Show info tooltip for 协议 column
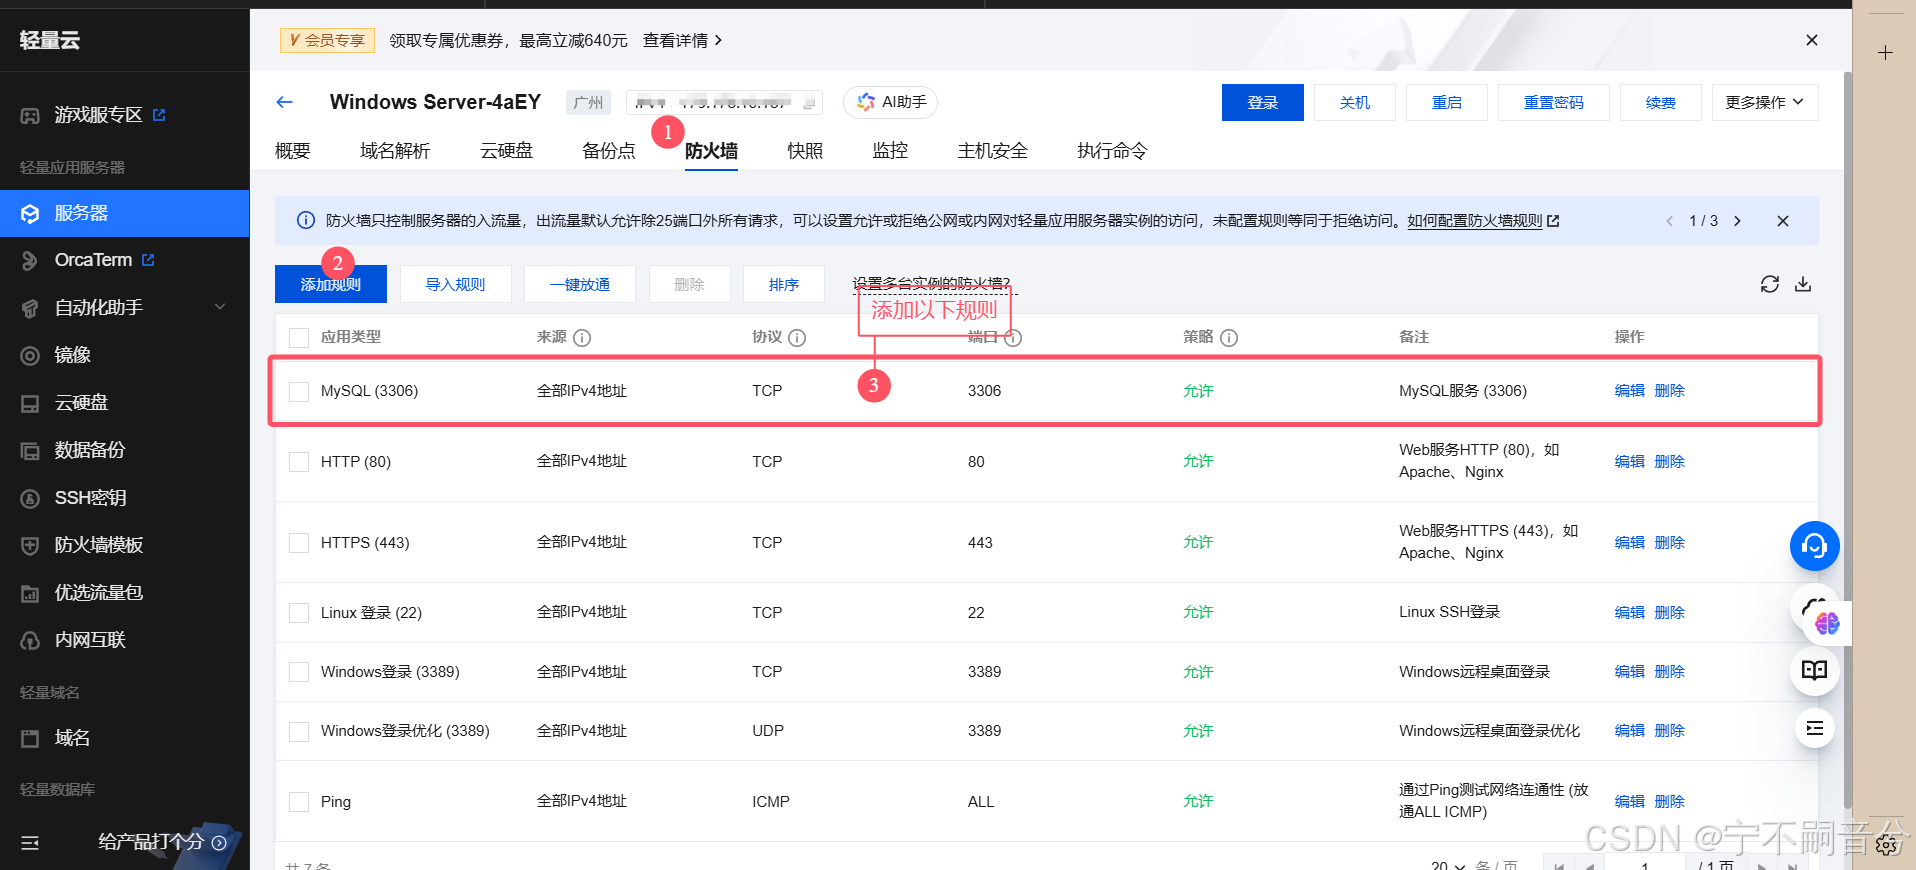Image resolution: width=1916 pixels, height=870 pixels. point(797,338)
